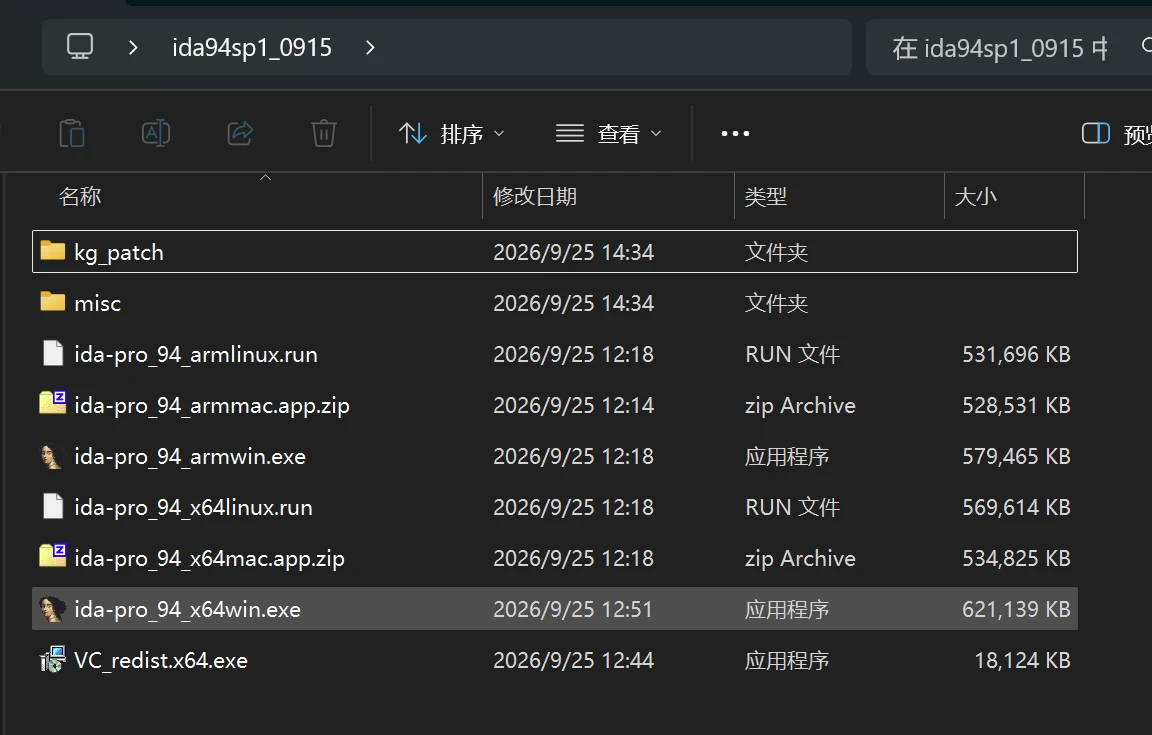Open the three-dot more options menu

tap(735, 134)
